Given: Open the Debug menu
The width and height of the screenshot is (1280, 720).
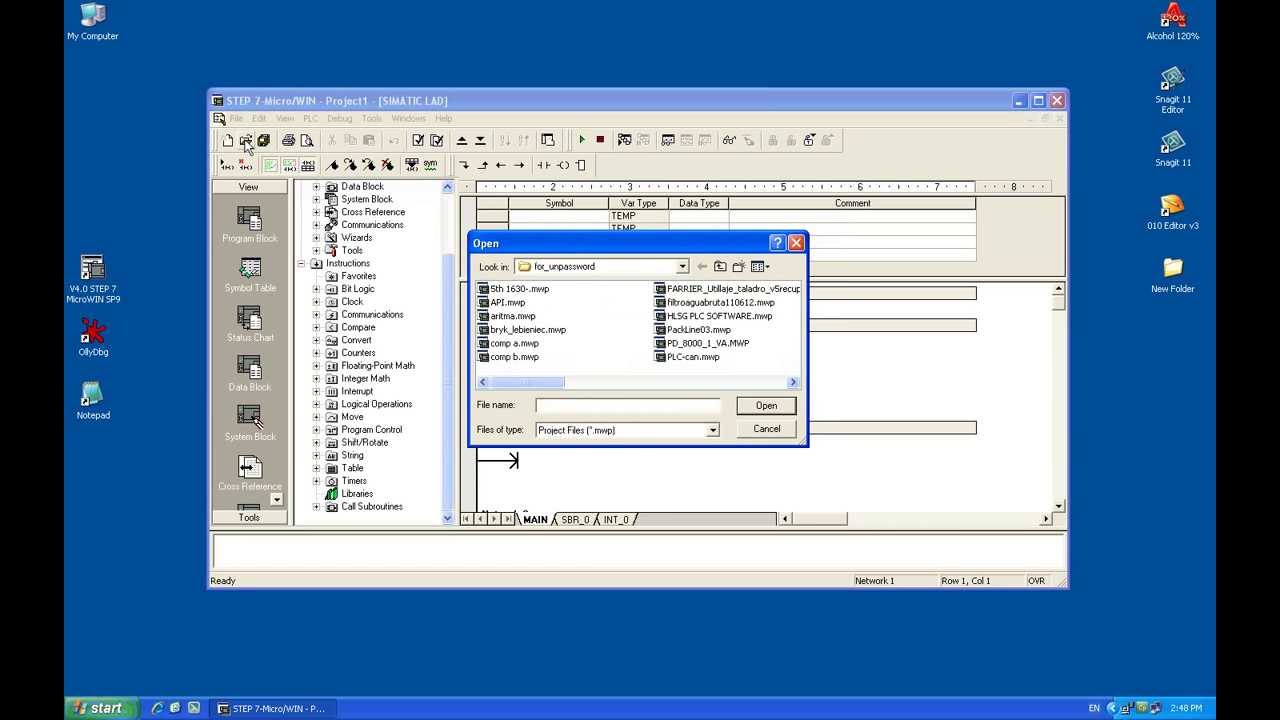Looking at the screenshot, I should point(340,119).
